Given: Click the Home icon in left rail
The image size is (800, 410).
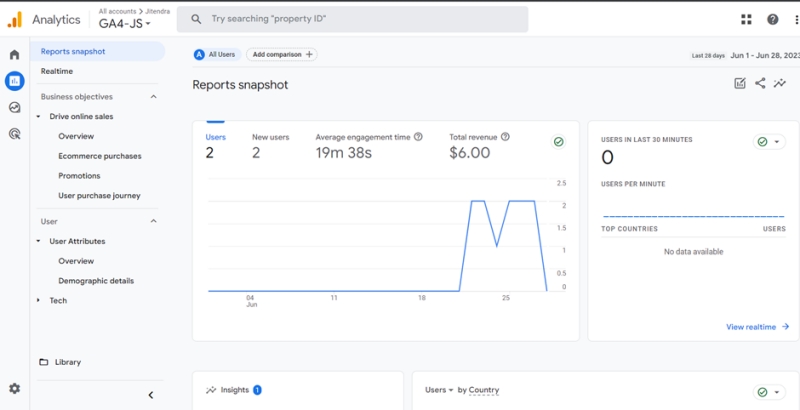Looking at the screenshot, I should pyautogui.click(x=14, y=55).
